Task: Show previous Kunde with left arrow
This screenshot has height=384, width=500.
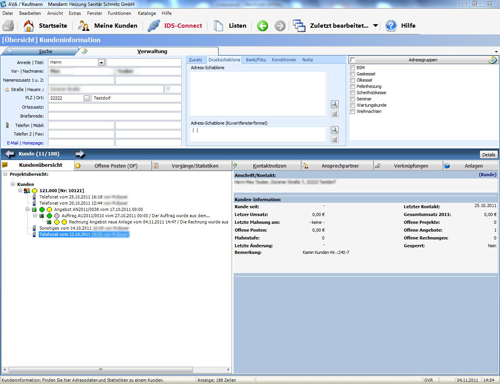Action: pyautogui.click(x=10, y=154)
